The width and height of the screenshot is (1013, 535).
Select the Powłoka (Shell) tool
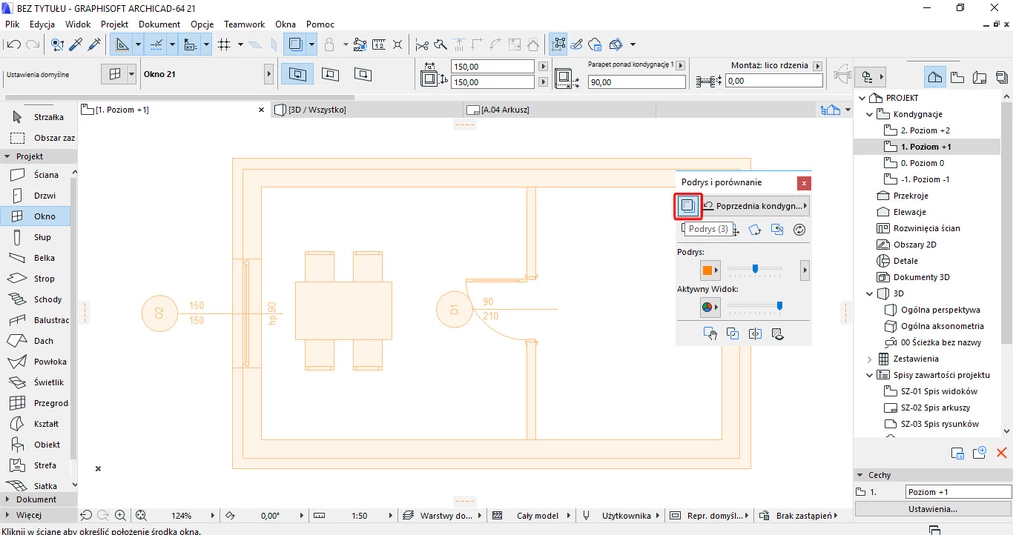click(36, 361)
